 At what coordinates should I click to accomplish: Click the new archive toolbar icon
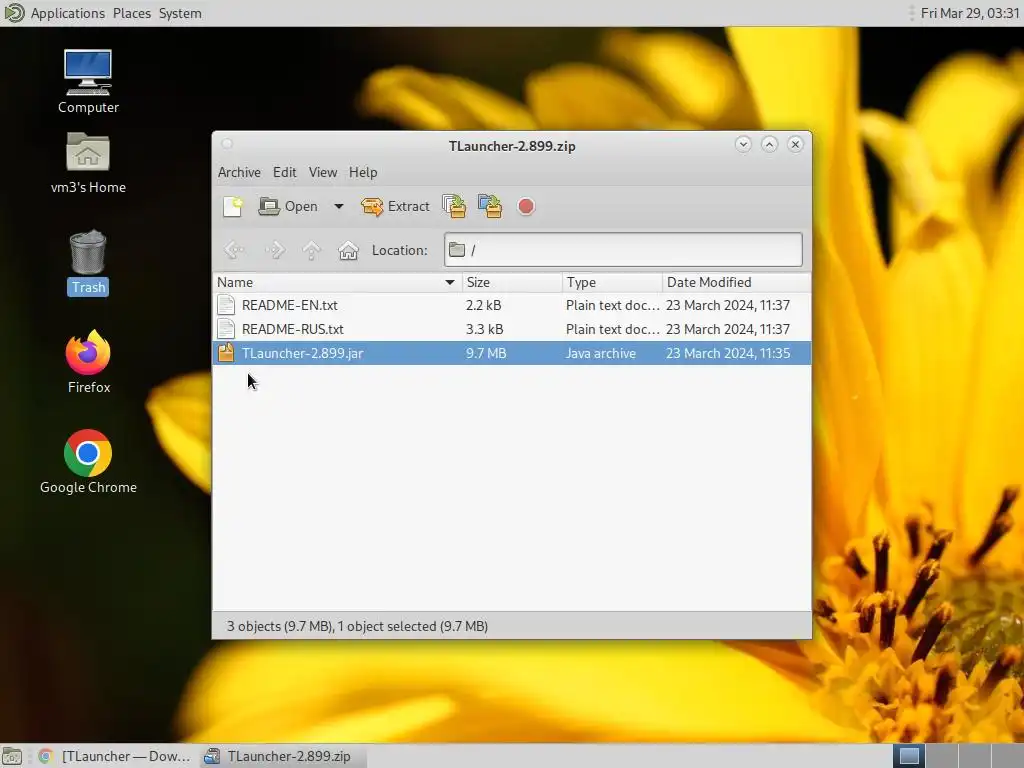pyautogui.click(x=232, y=206)
